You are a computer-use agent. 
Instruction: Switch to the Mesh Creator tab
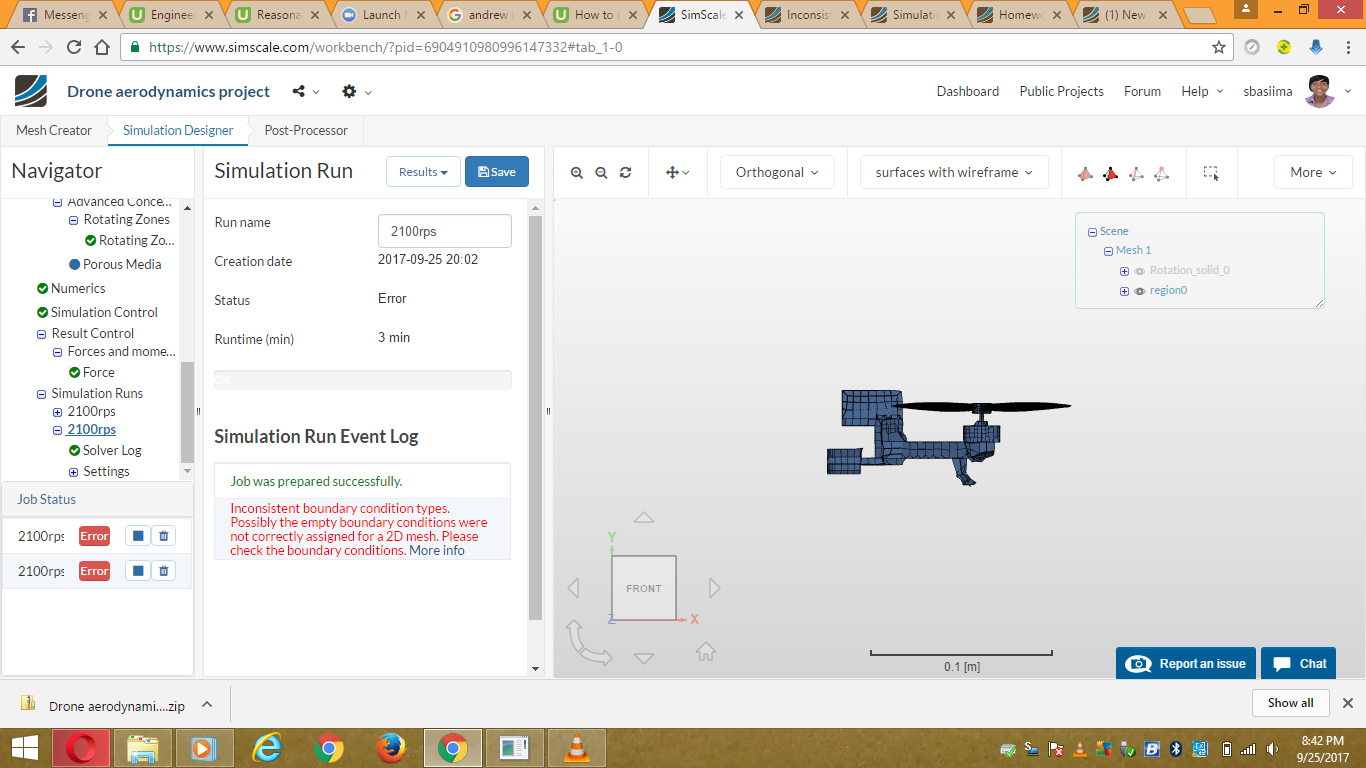pos(54,130)
